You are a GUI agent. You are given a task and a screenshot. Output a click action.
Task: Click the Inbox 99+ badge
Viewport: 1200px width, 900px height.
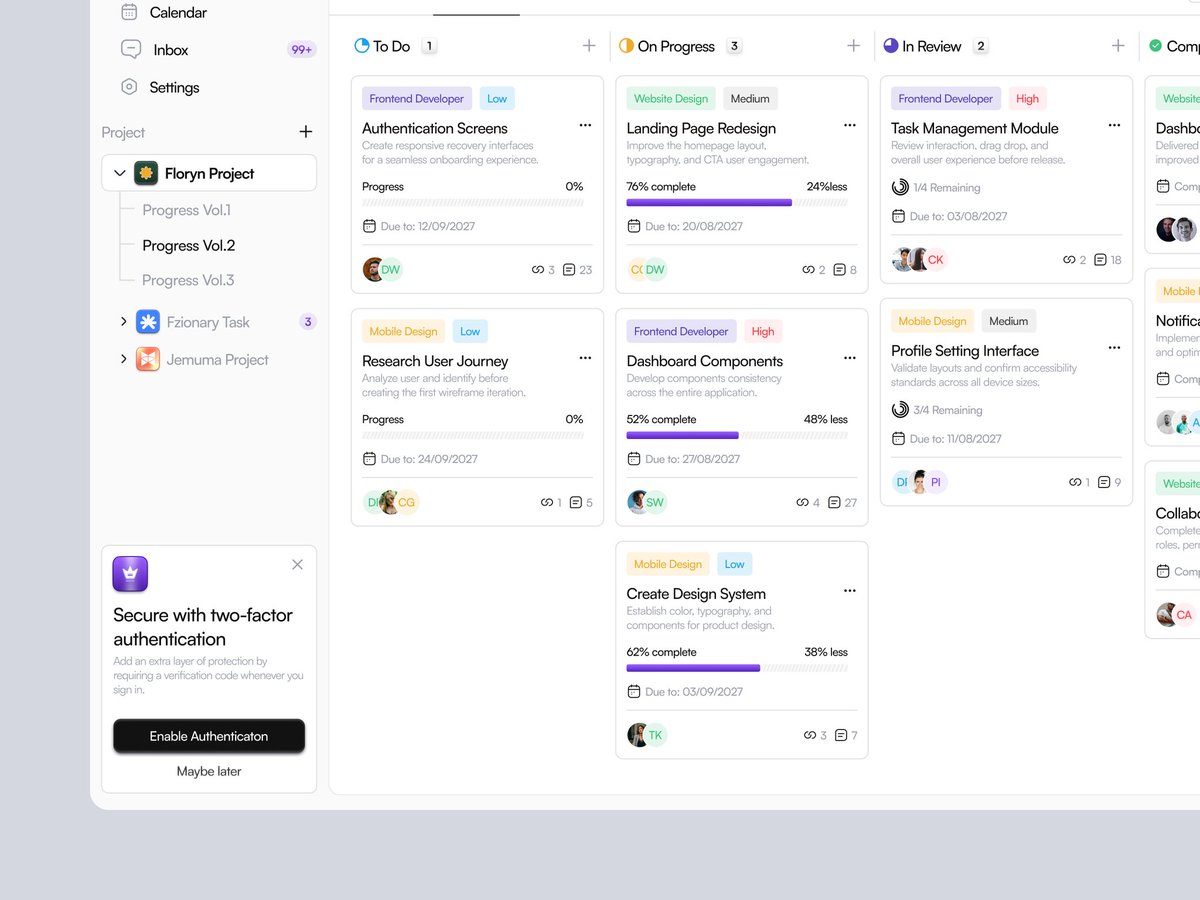coord(301,49)
